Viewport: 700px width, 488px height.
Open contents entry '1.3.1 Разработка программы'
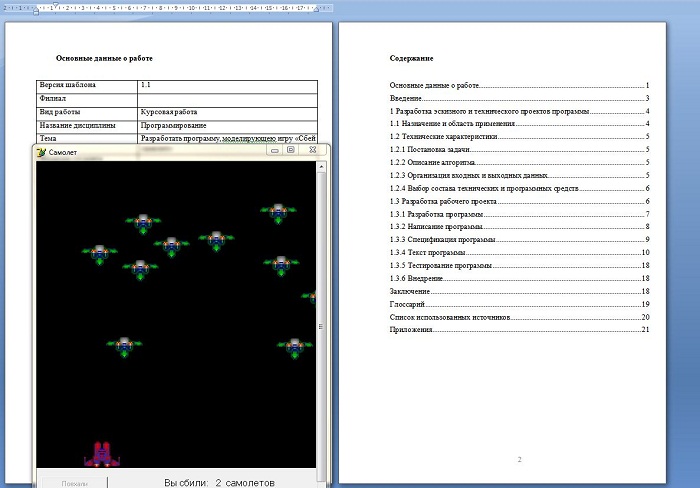coord(519,214)
